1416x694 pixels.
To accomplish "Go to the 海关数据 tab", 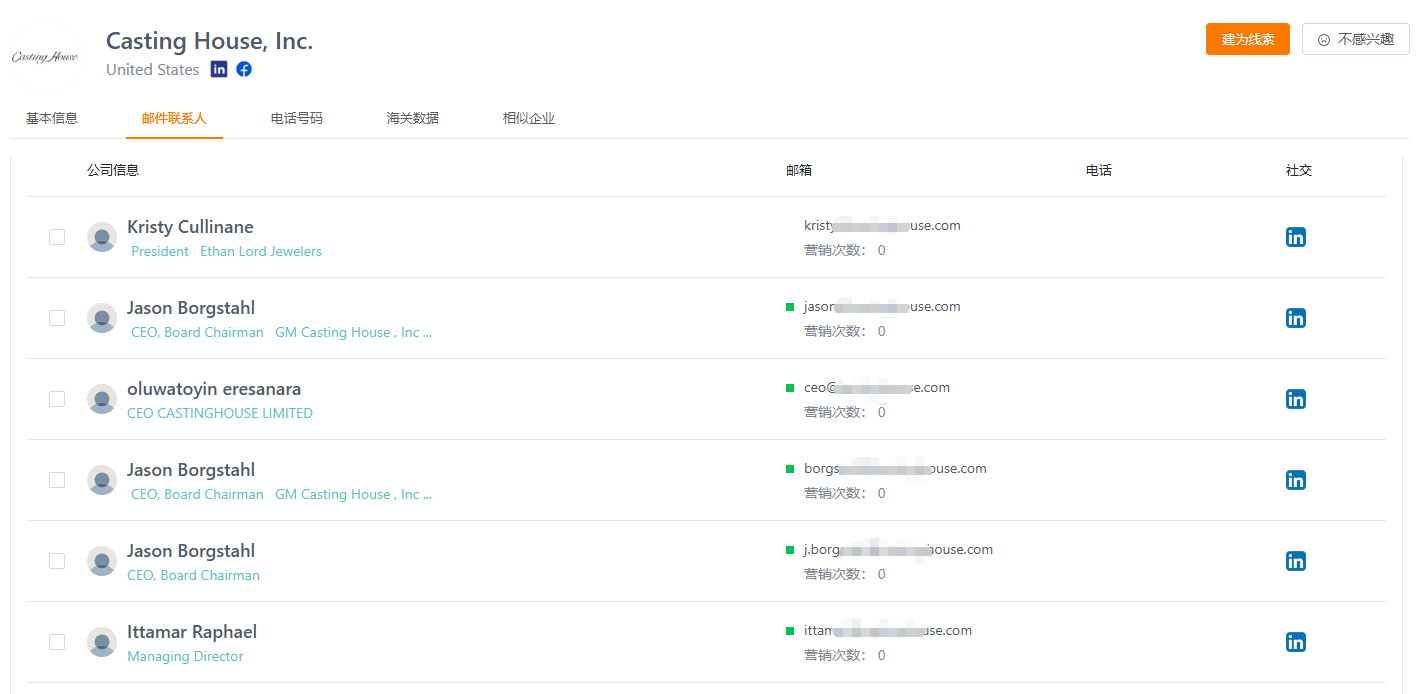I will pos(413,118).
